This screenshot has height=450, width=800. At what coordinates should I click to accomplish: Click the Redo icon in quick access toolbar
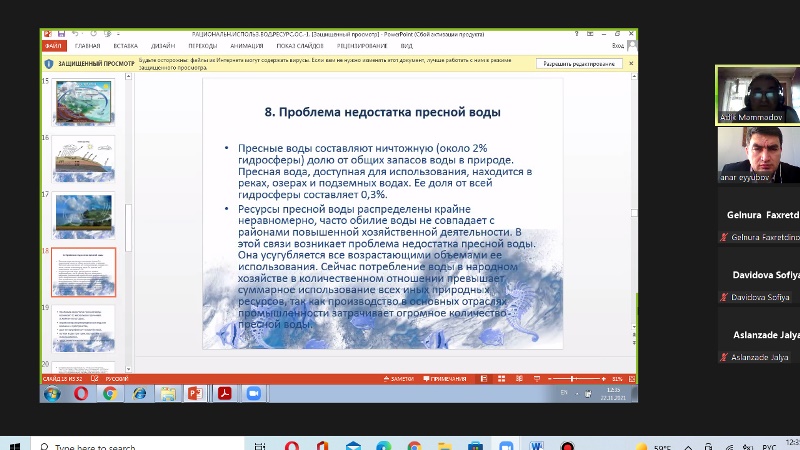click(93, 34)
